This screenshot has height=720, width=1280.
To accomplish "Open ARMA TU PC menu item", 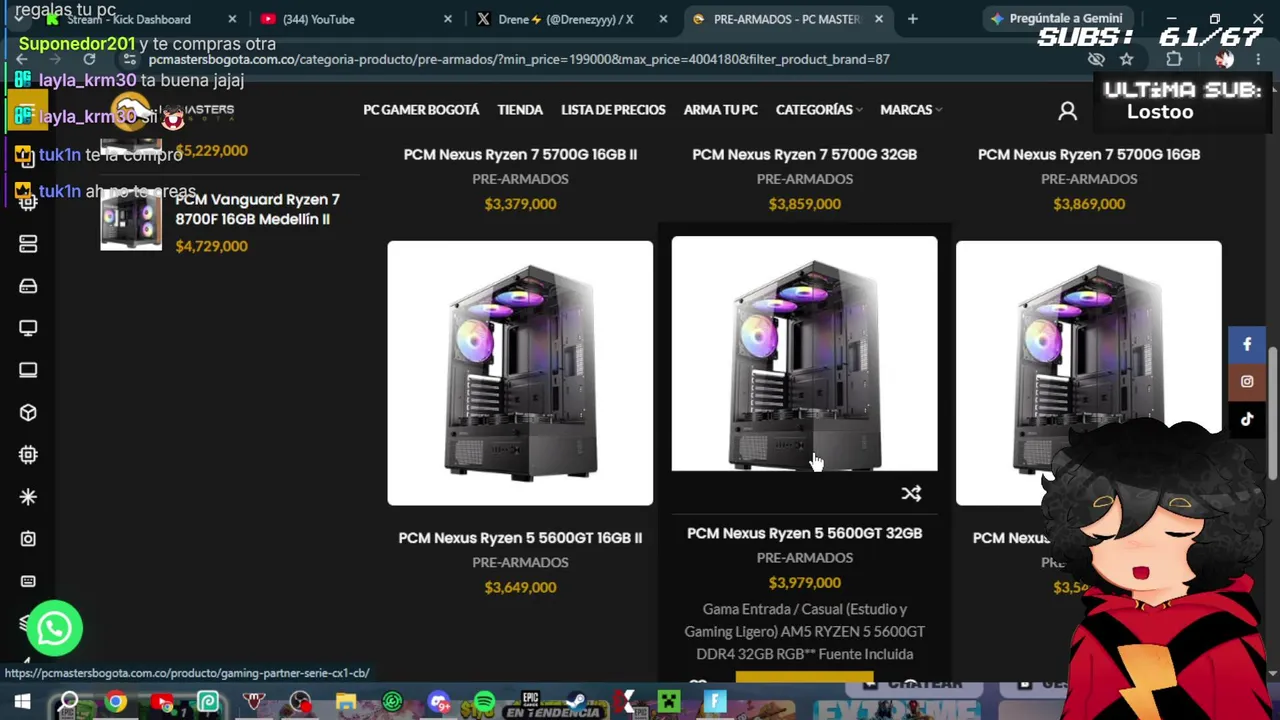I will pos(720,110).
